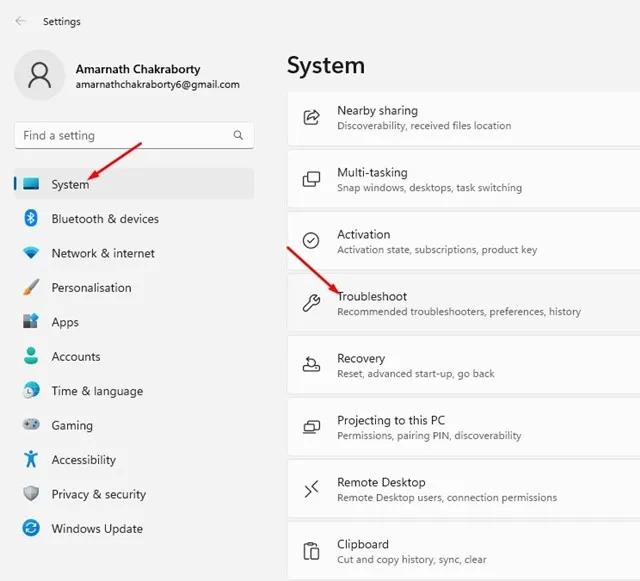
Task: Click the Network wifi icon
Action: pos(31,253)
